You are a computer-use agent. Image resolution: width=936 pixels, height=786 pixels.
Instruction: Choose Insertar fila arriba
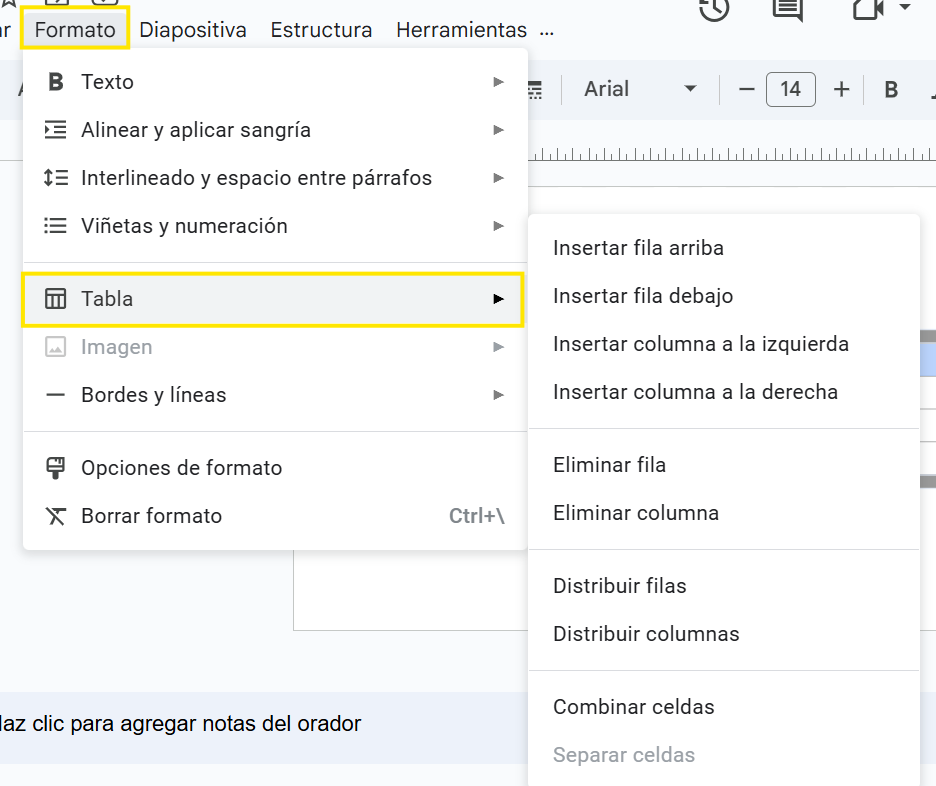pyautogui.click(x=638, y=248)
